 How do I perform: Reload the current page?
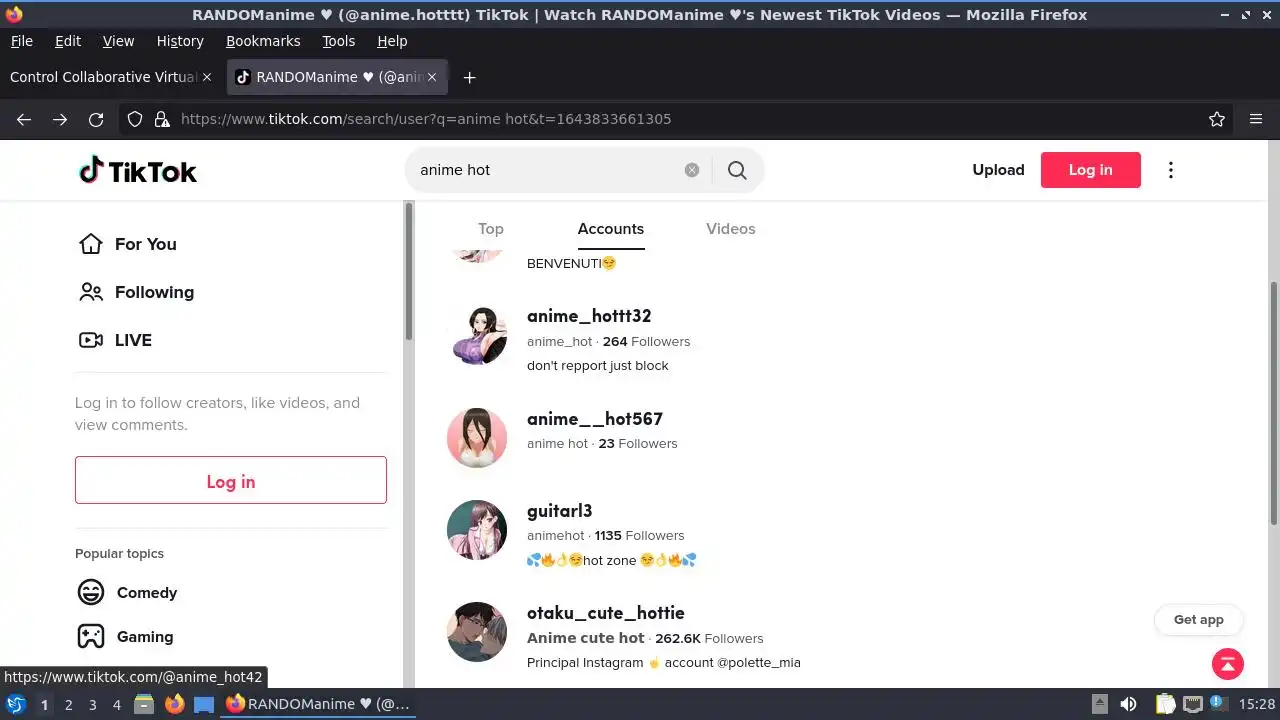click(x=96, y=119)
